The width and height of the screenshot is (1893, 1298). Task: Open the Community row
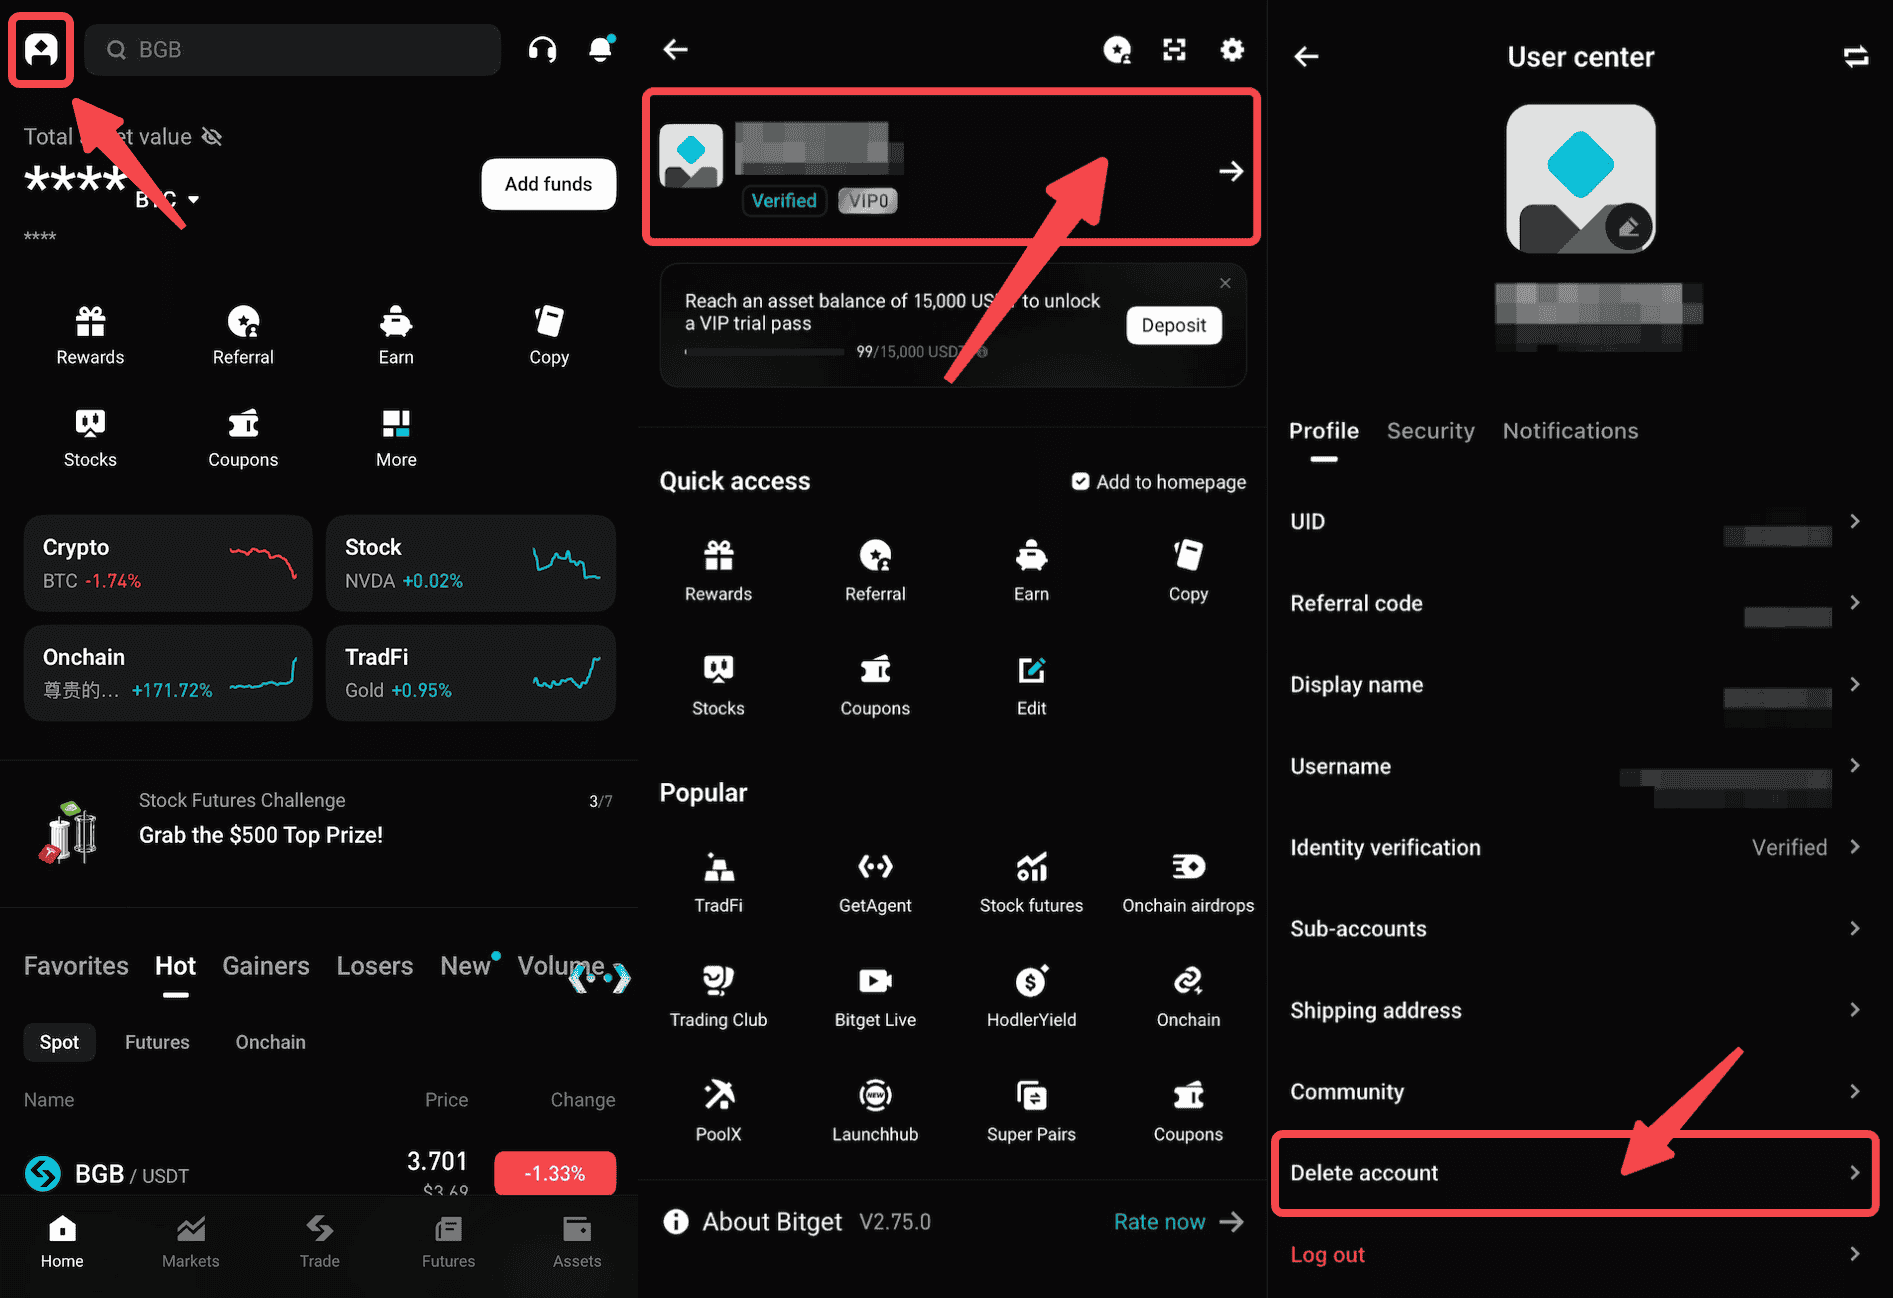coord(1575,1091)
